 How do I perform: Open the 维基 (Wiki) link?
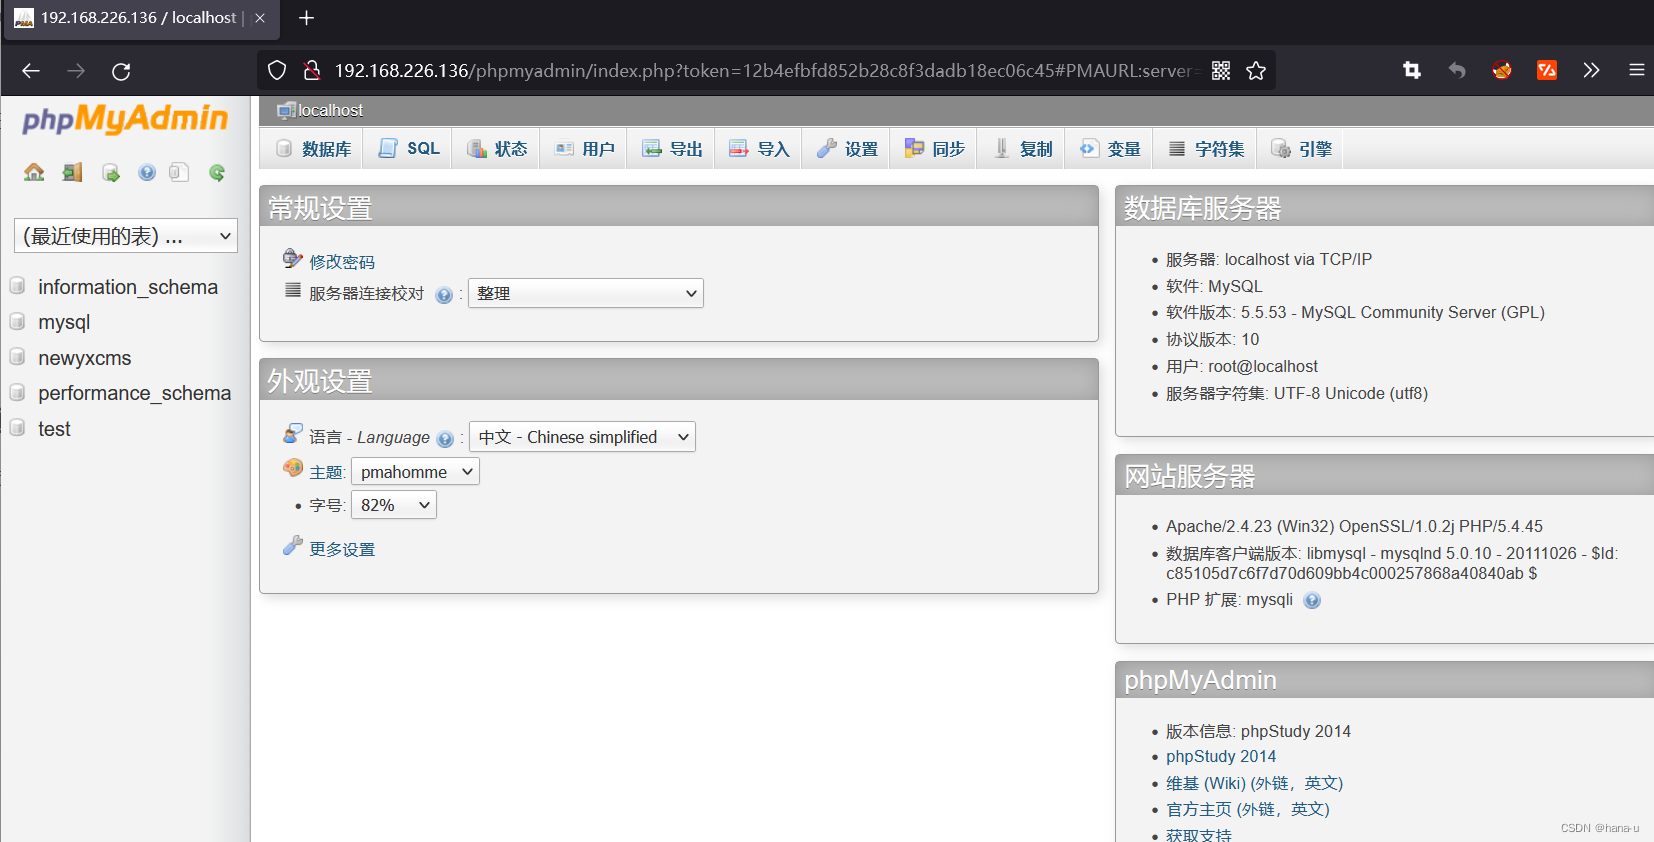click(1254, 783)
